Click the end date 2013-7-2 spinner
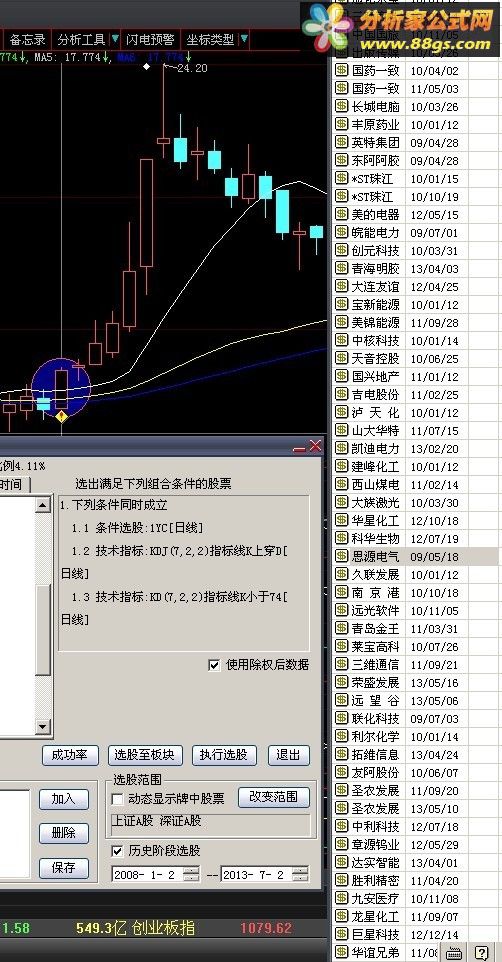Viewport: 502px width, 962px height. [x=301, y=874]
